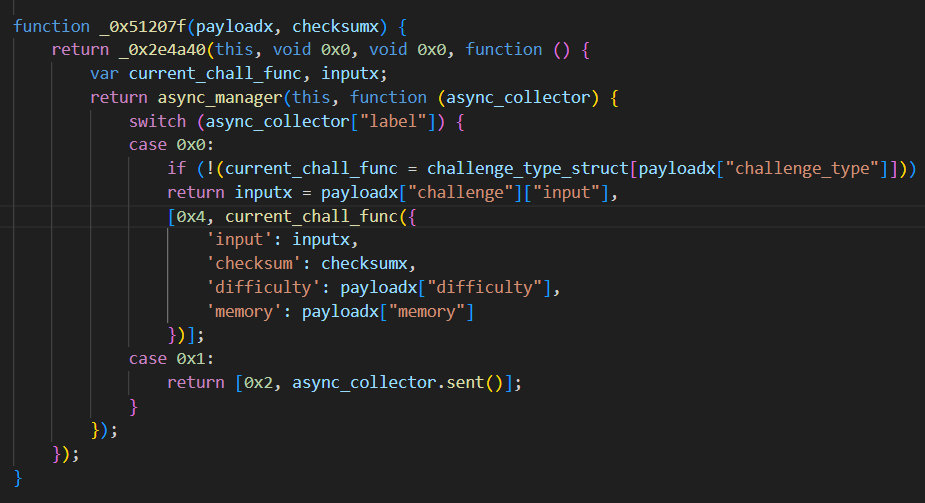
Task: Select the case 0x1 label
Action: point(171,359)
